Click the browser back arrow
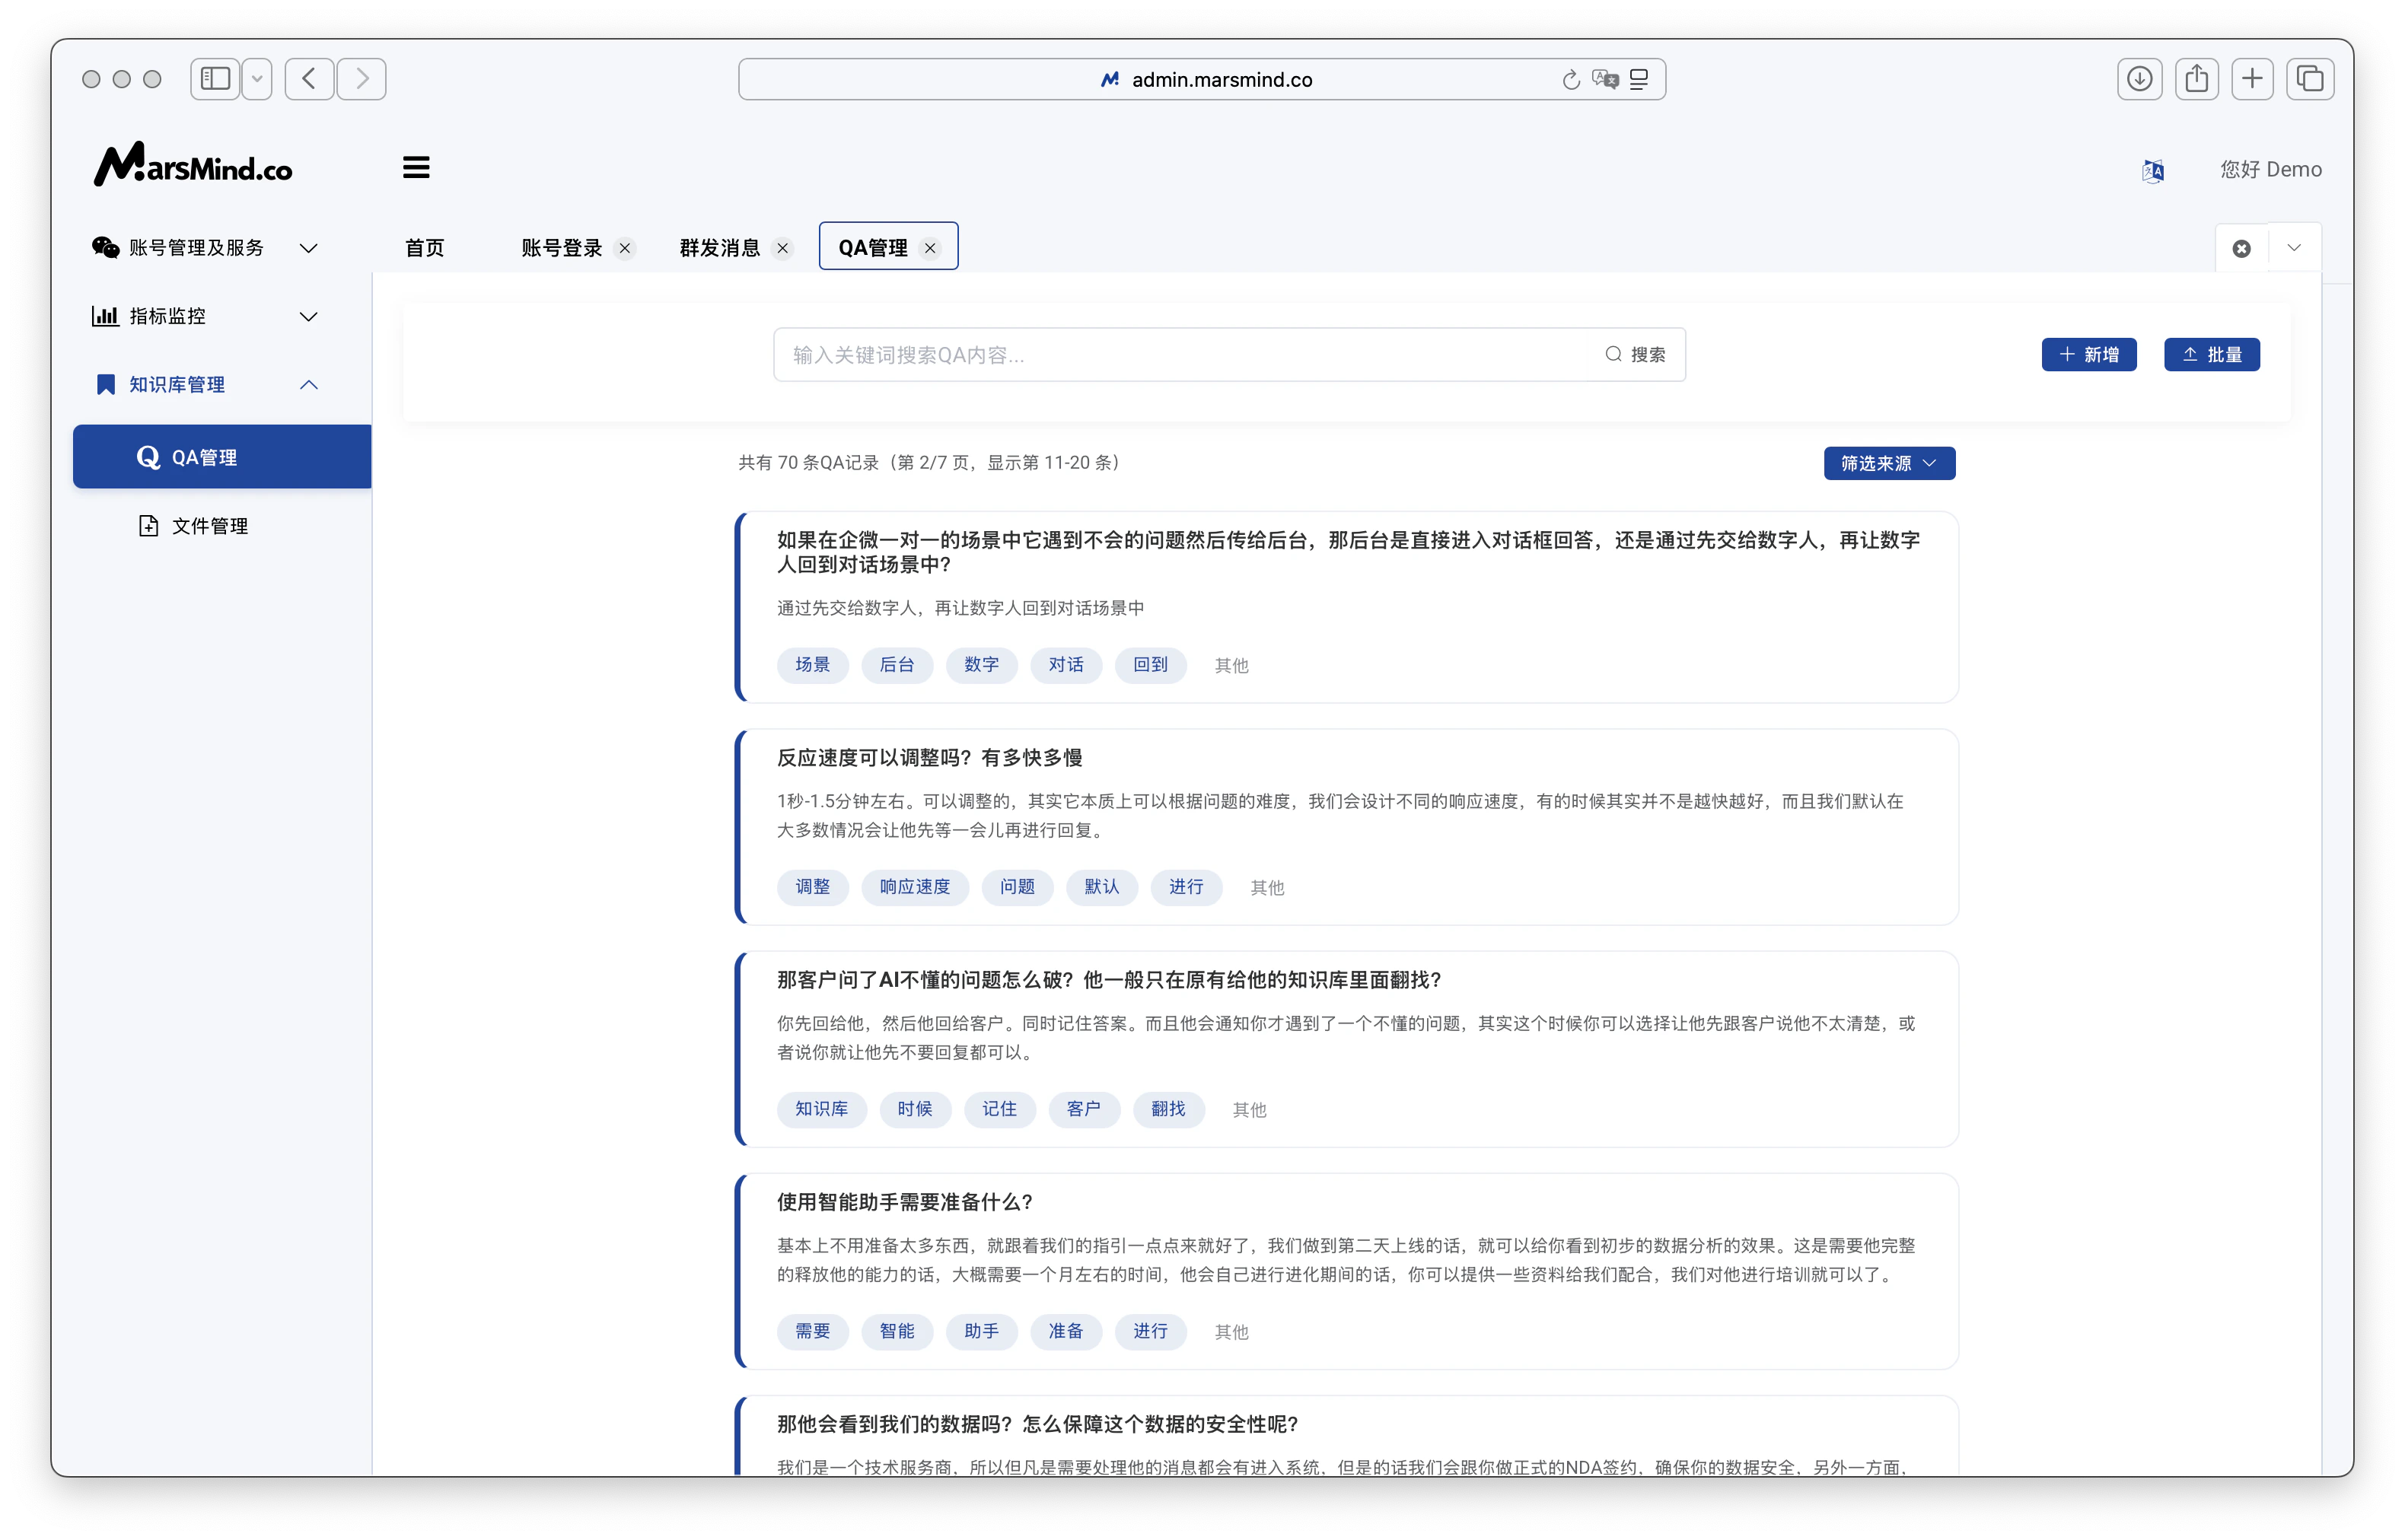Image resolution: width=2405 pixels, height=1540 pixels. pos(308,79)
